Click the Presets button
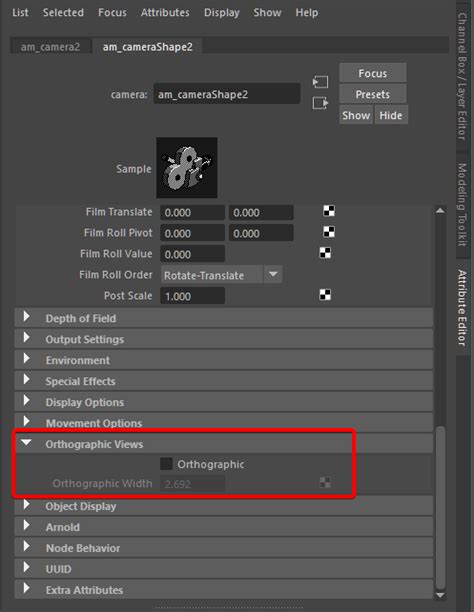 [372, 94]
